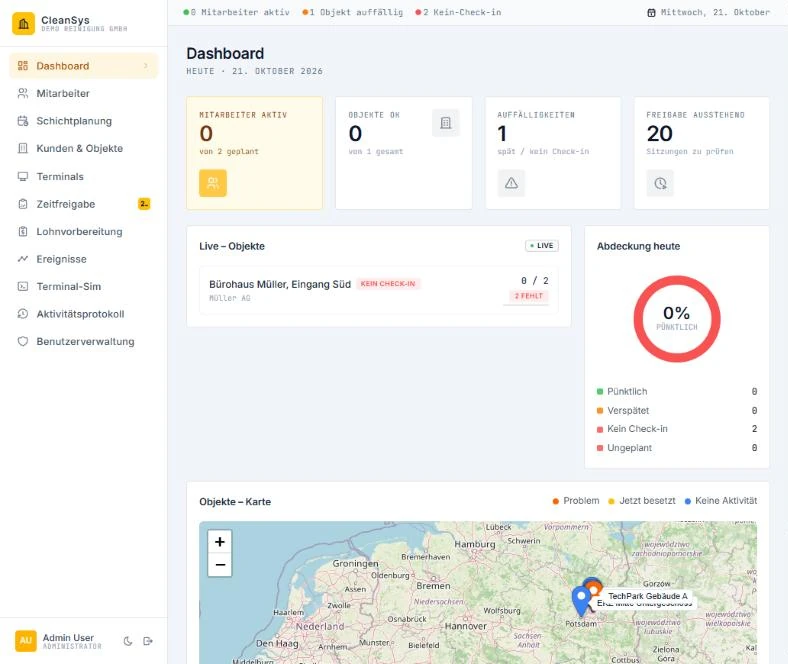788x664 pixels.
Task: Open Lohnvorbereitung page
Action: pos(83,232)
